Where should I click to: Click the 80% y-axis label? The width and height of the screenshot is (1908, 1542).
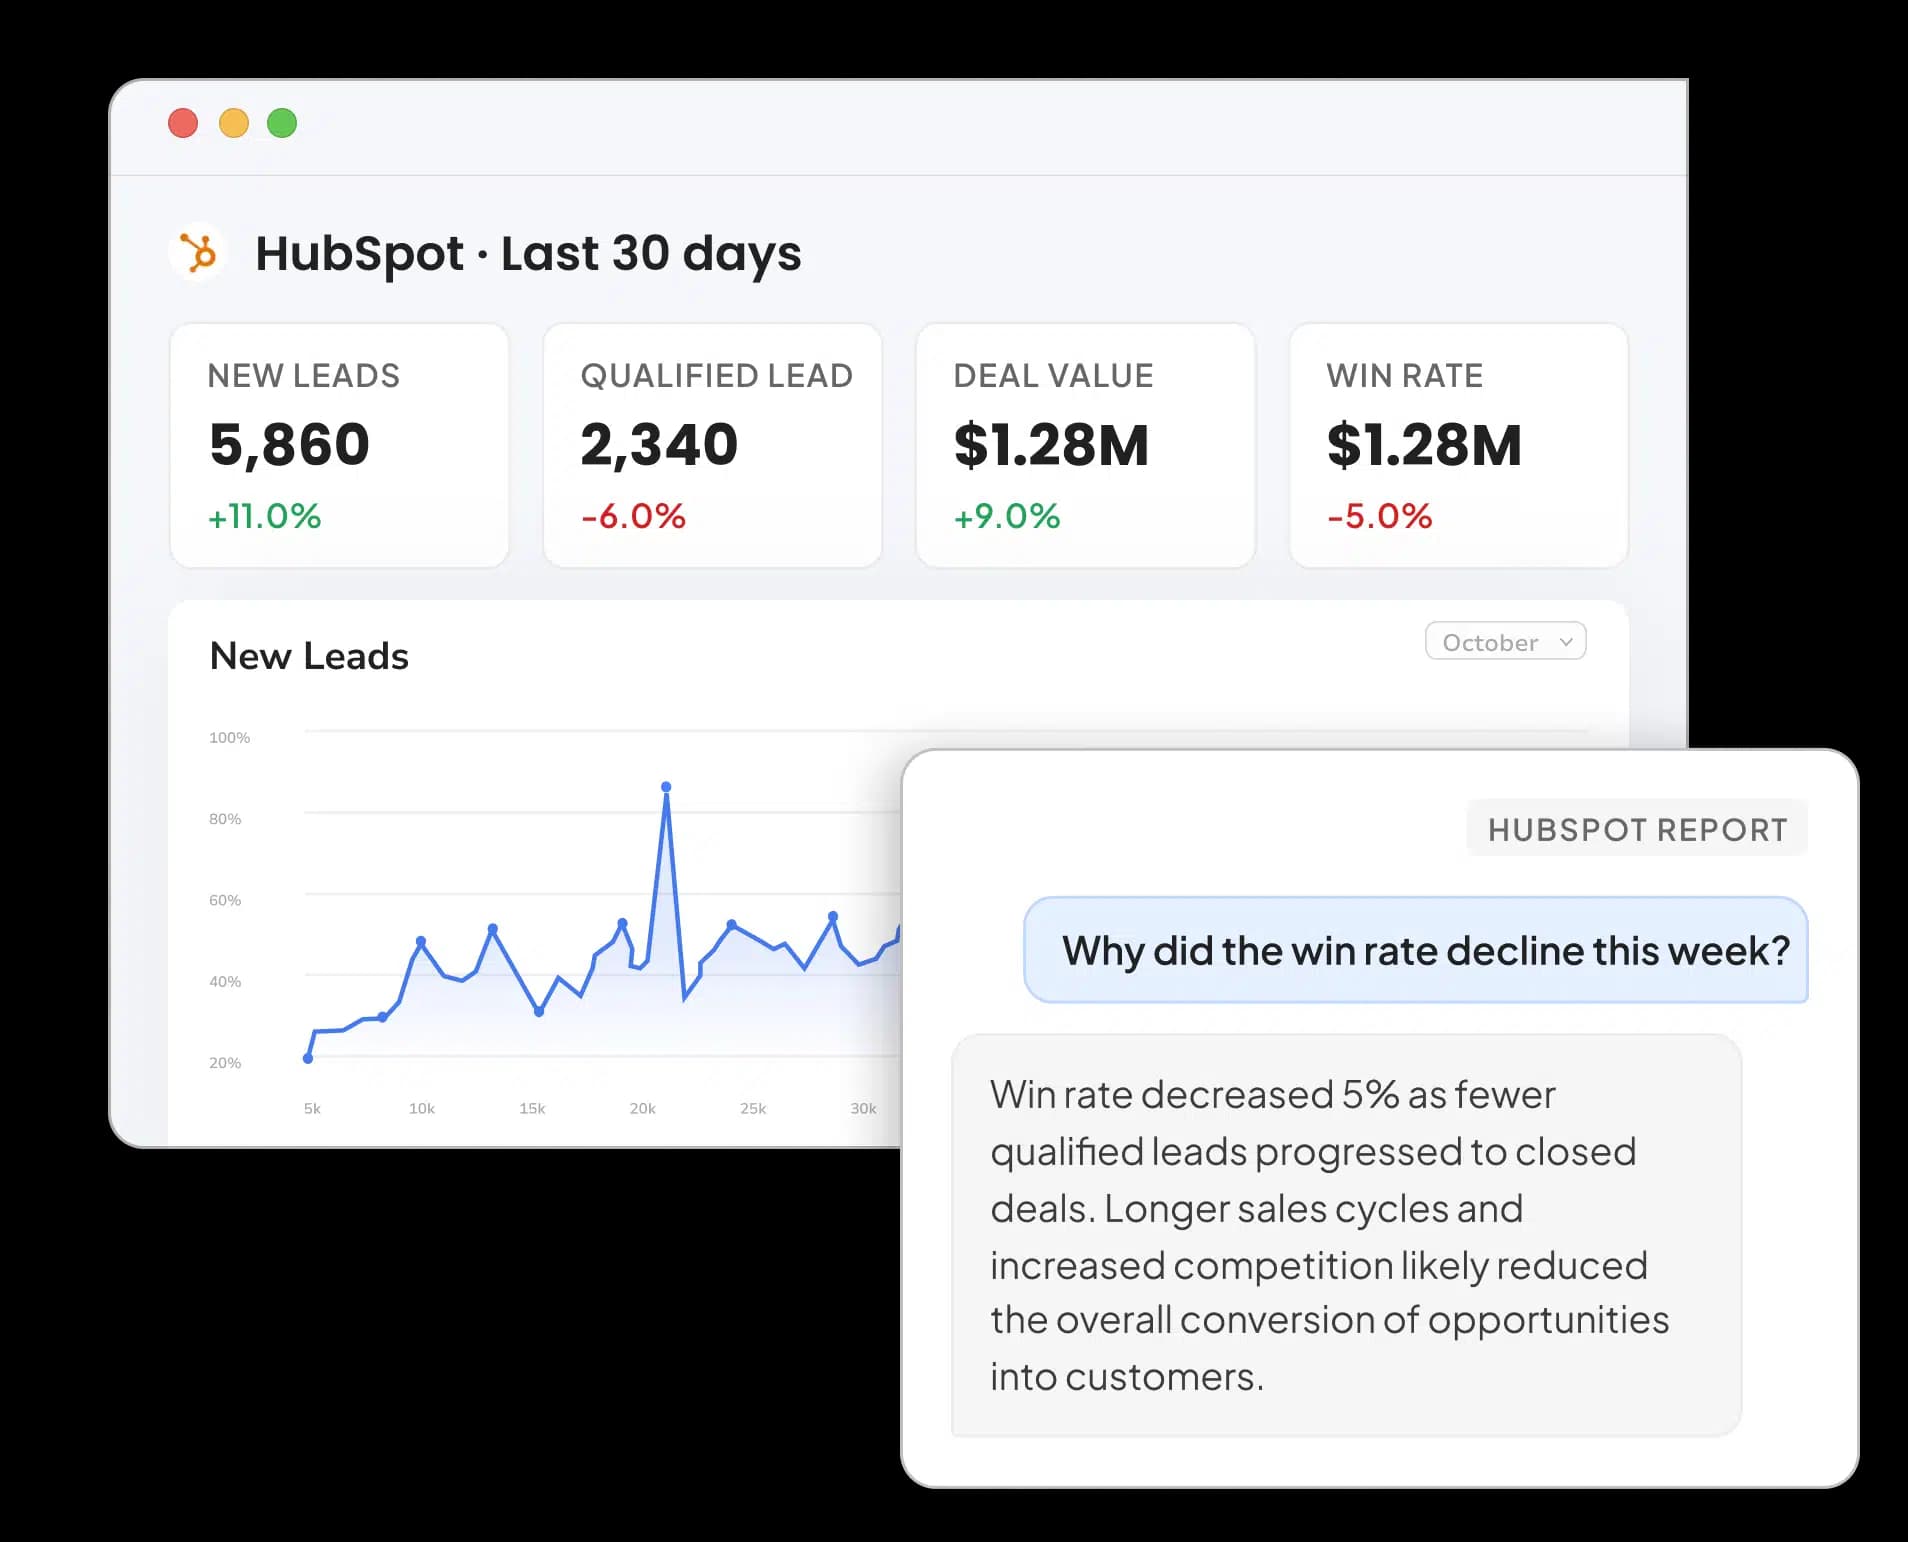pos(225,818)
